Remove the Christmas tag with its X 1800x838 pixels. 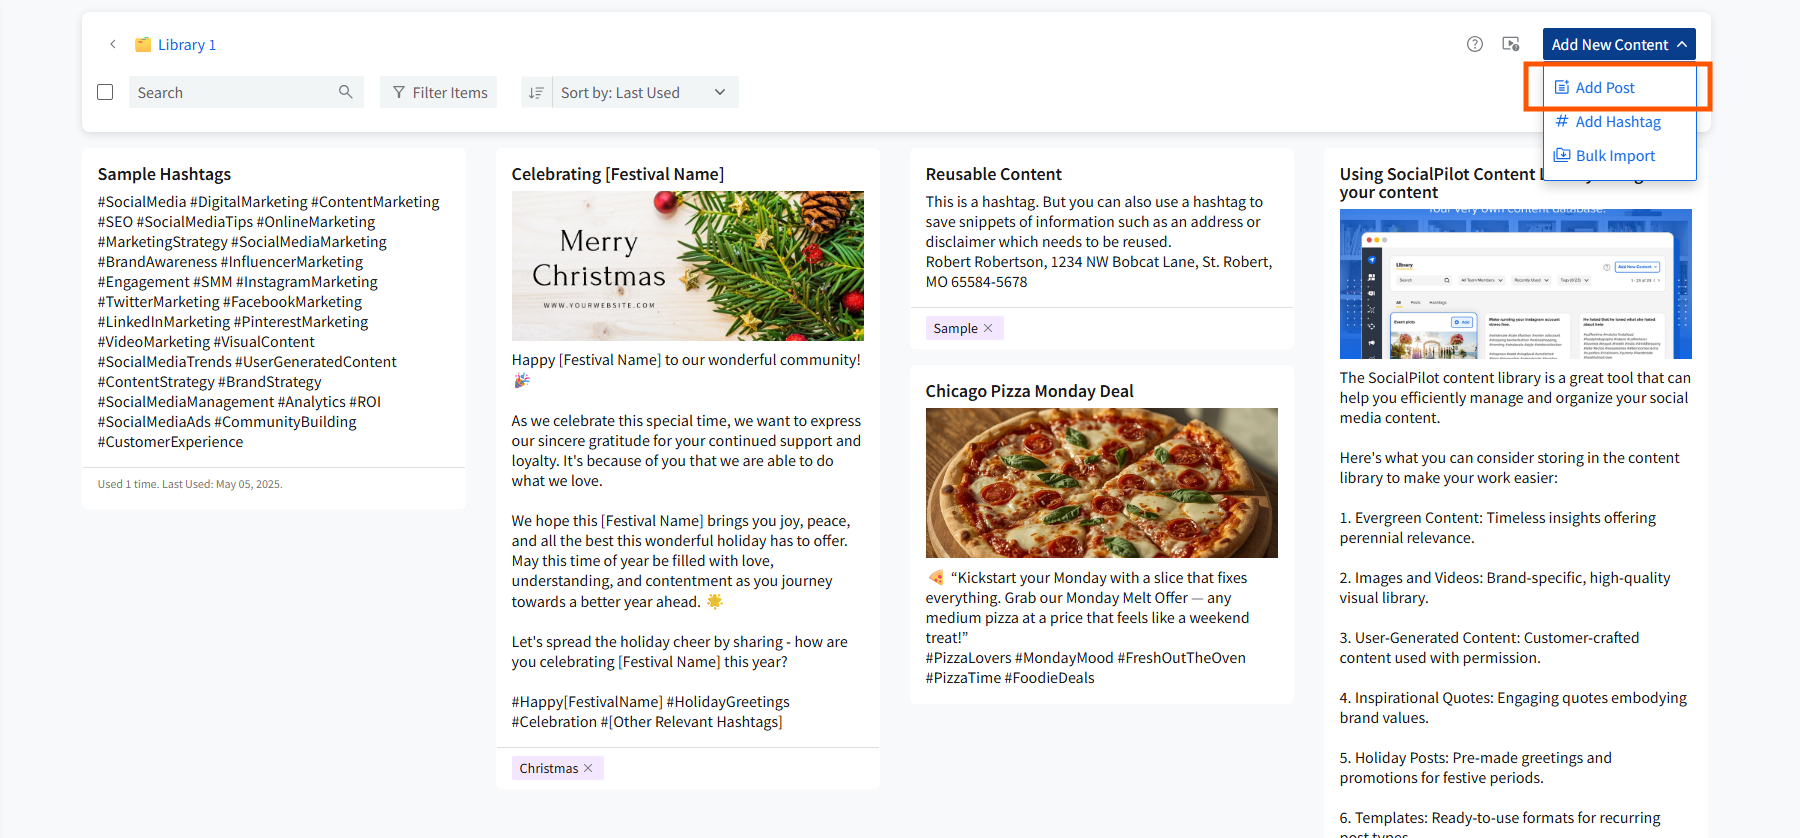(x=588, y=768)
